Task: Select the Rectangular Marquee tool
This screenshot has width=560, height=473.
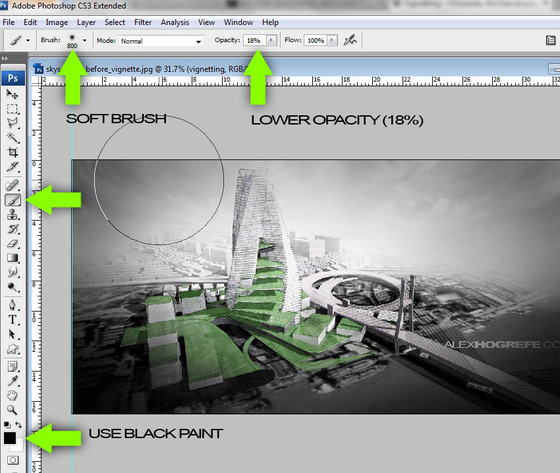Action: coord(12,109)
